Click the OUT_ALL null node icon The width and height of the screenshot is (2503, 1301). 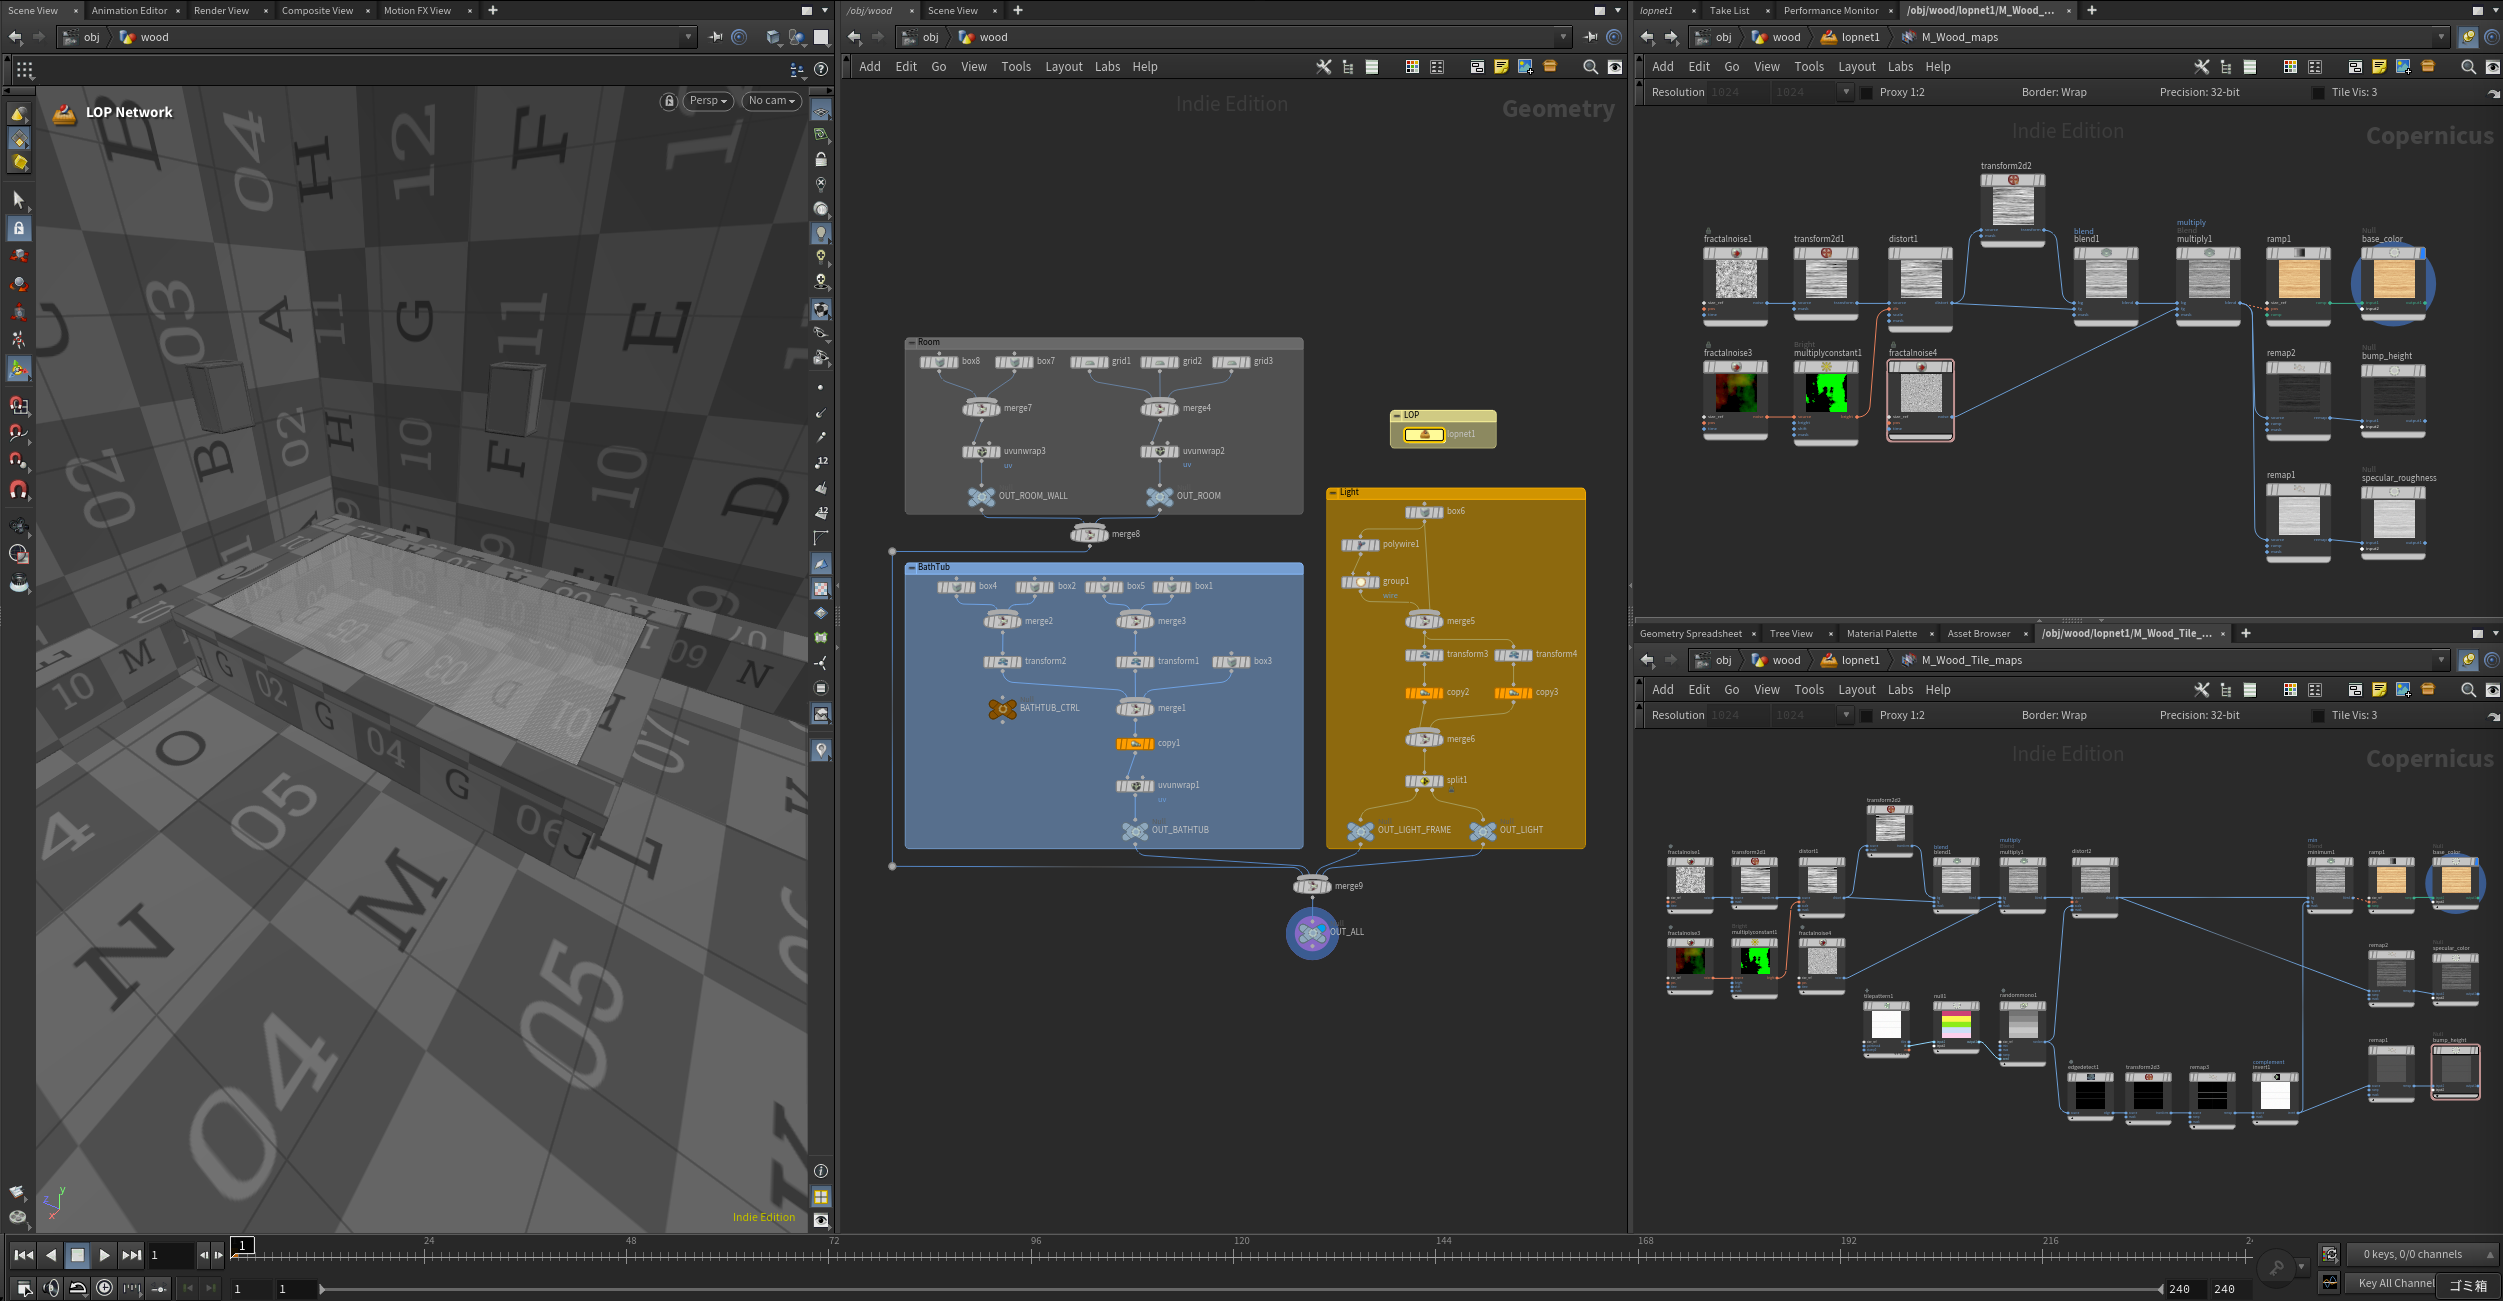point(1312,932)
